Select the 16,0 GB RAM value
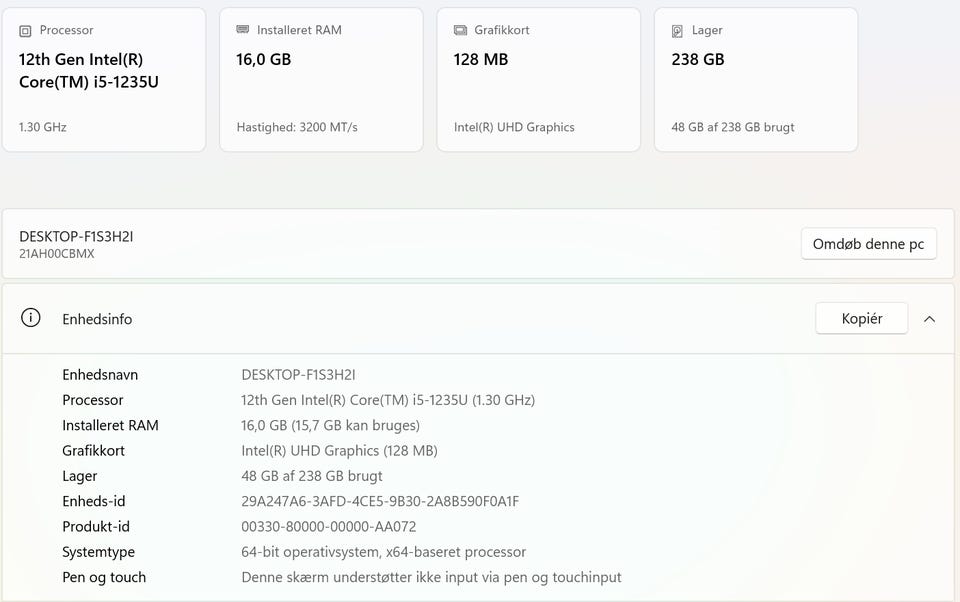This screenshot has width=960, height=602. click(263, 60)
